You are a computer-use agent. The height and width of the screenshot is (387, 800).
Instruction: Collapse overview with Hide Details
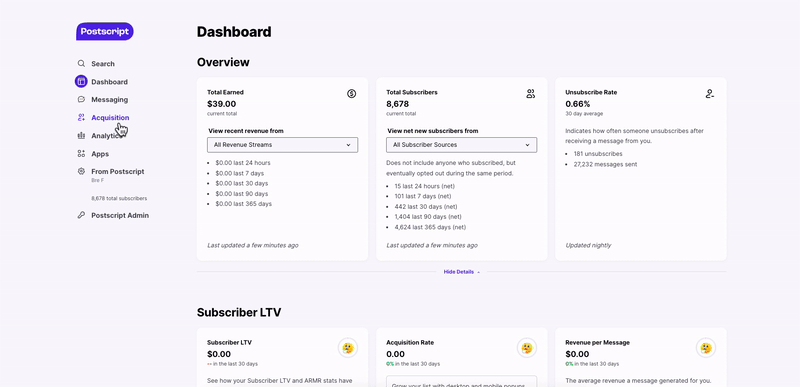462,272
